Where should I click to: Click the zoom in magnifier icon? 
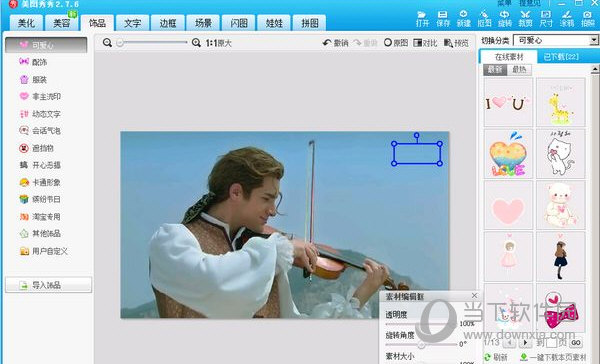[196, 43]
